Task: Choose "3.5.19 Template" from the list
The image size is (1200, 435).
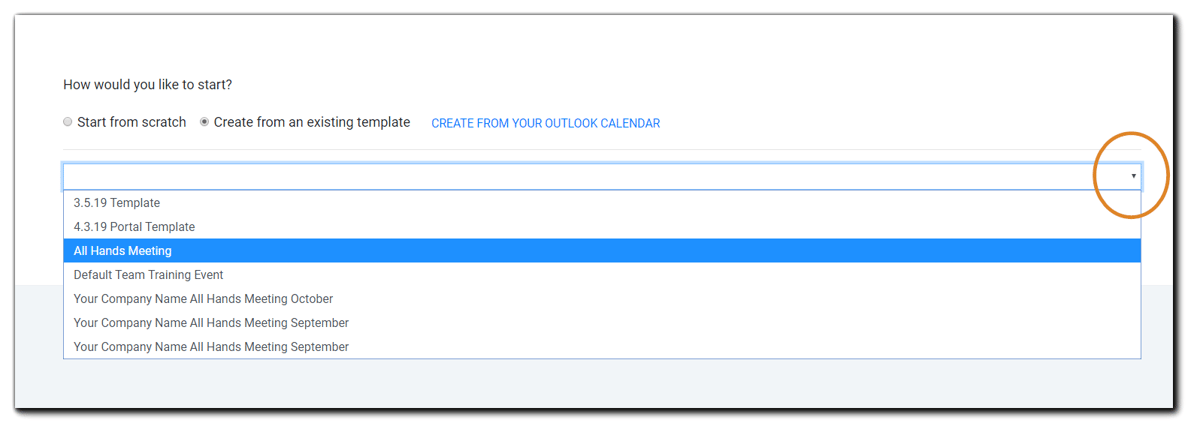Action: point(117,203)
